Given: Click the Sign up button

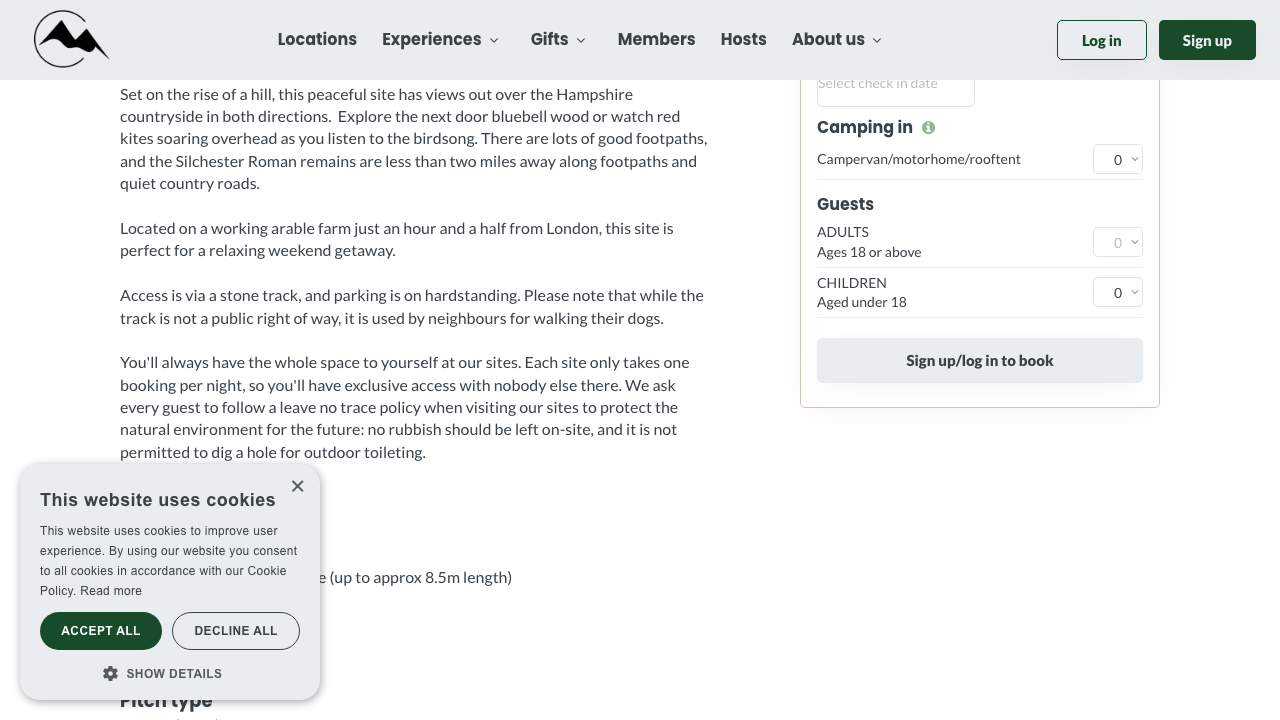Looking at the screenshot, I should pos(1207,41).
